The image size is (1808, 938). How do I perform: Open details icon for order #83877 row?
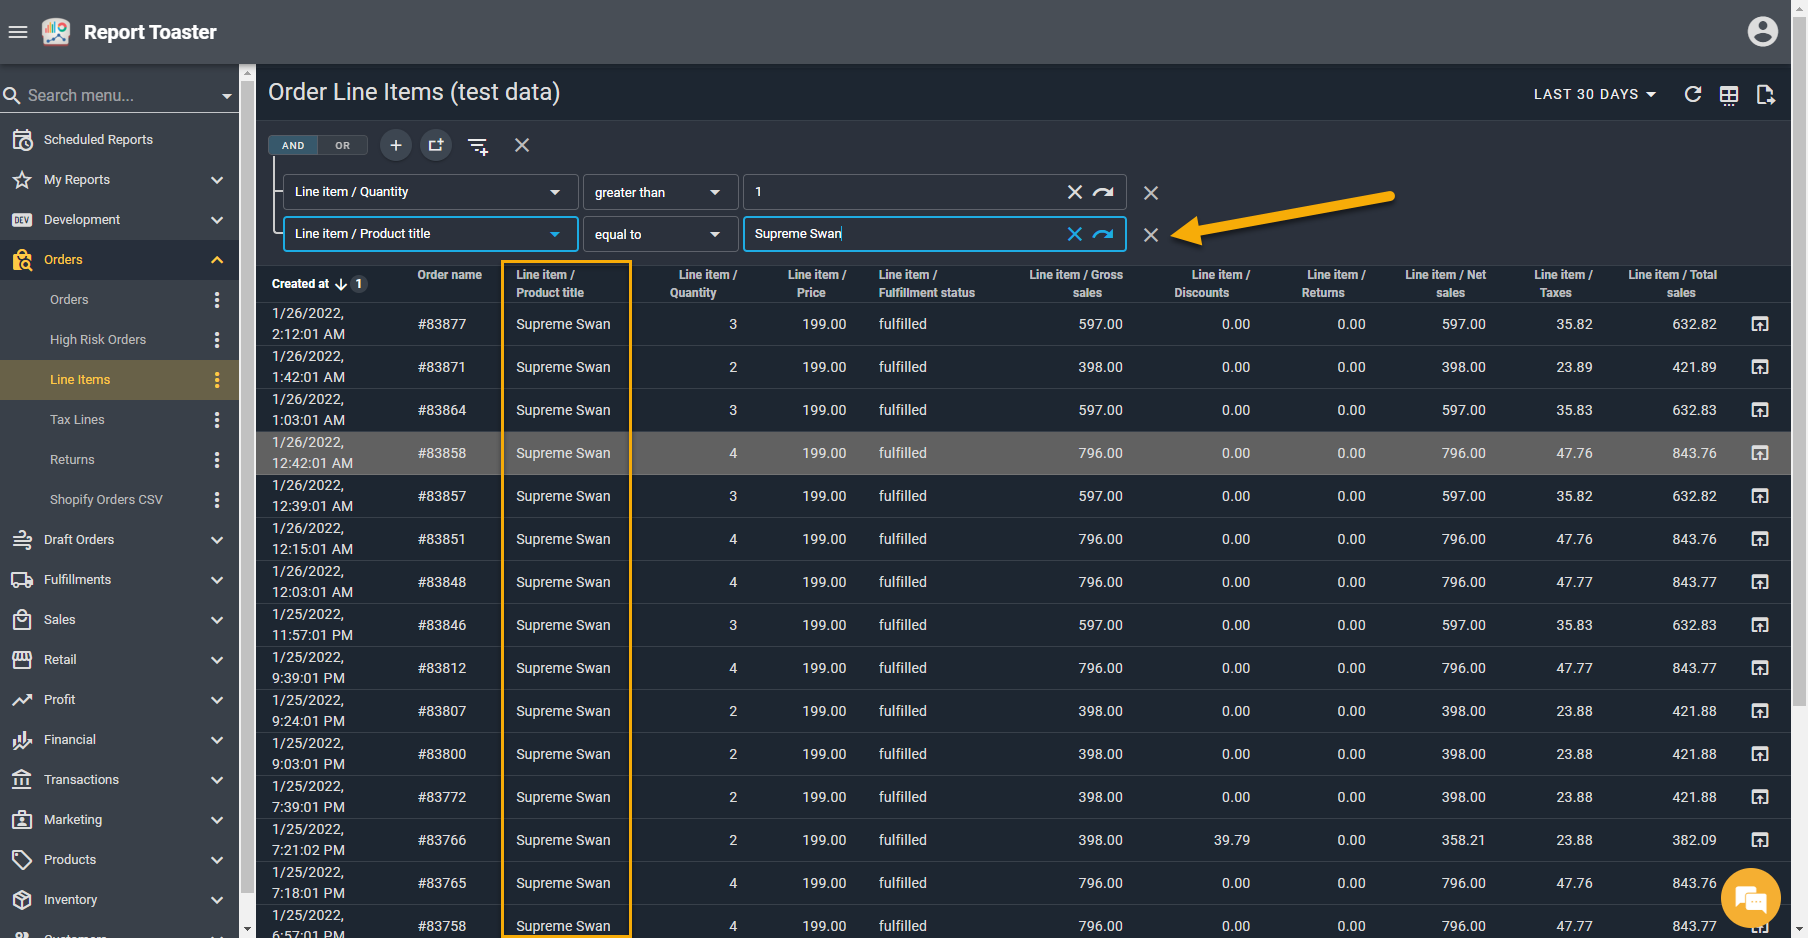(x=1760, y=324)
